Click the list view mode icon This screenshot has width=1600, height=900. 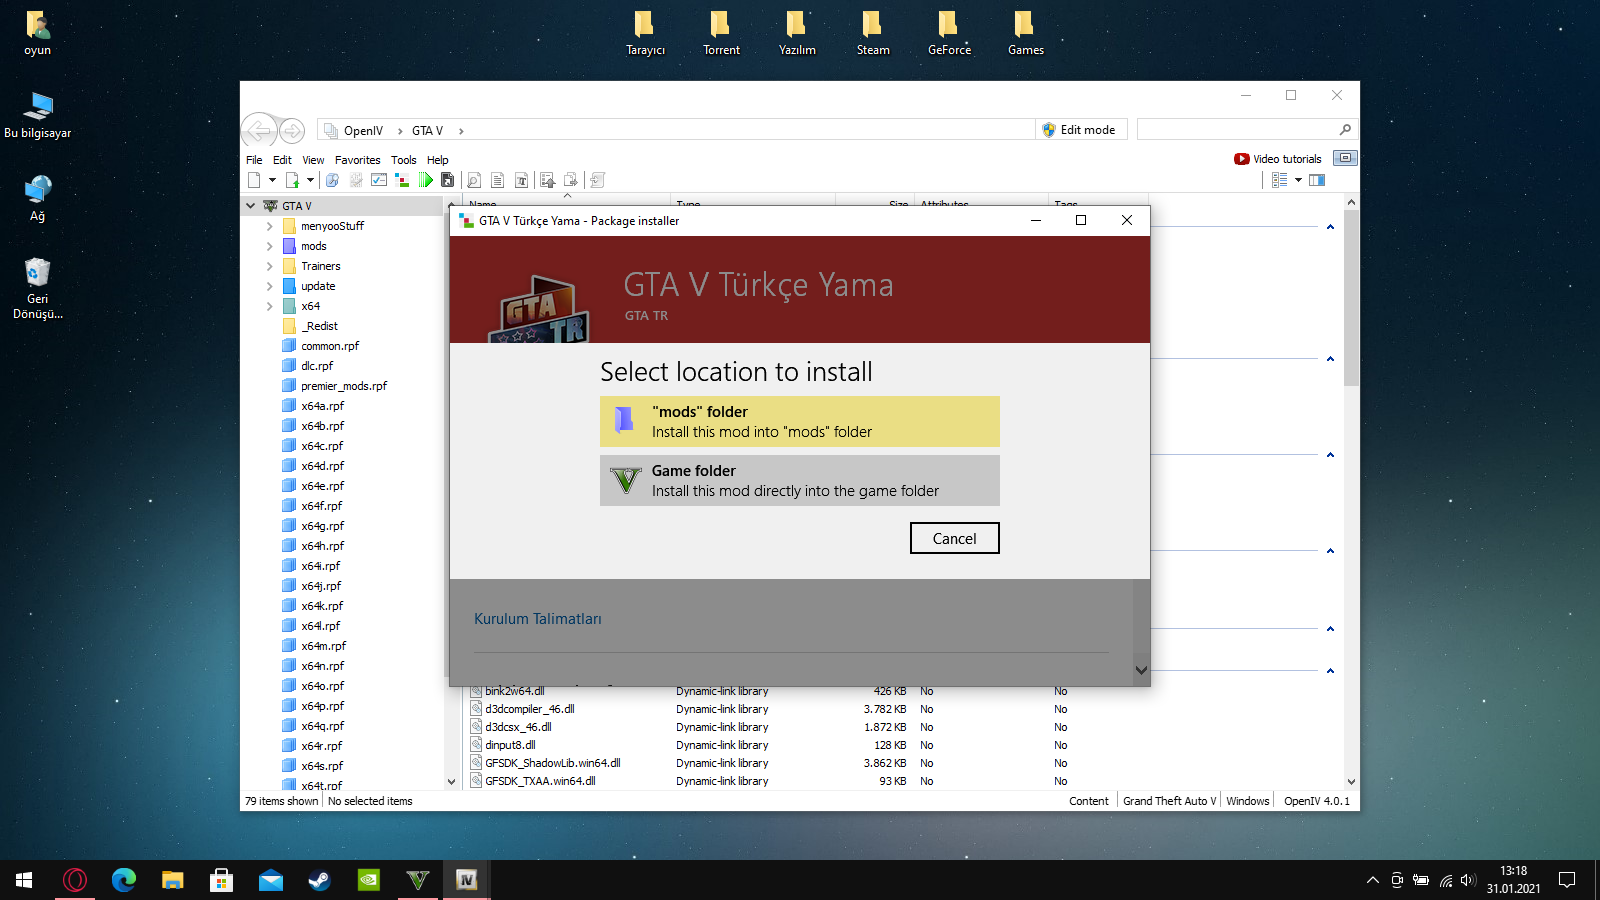tap(1280, 180)
